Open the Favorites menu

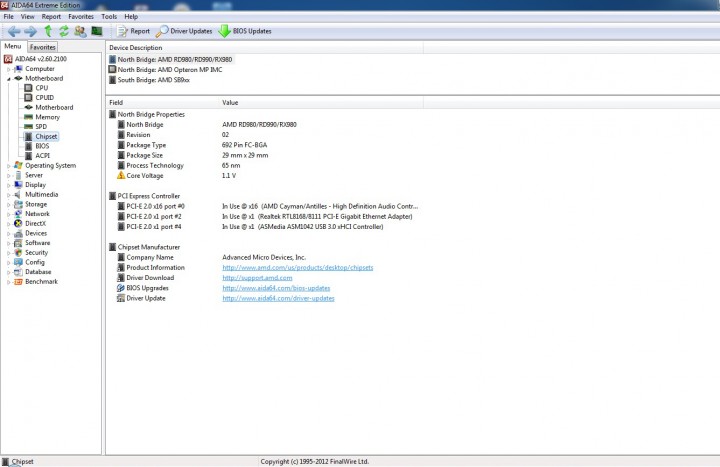pos(81,17)
